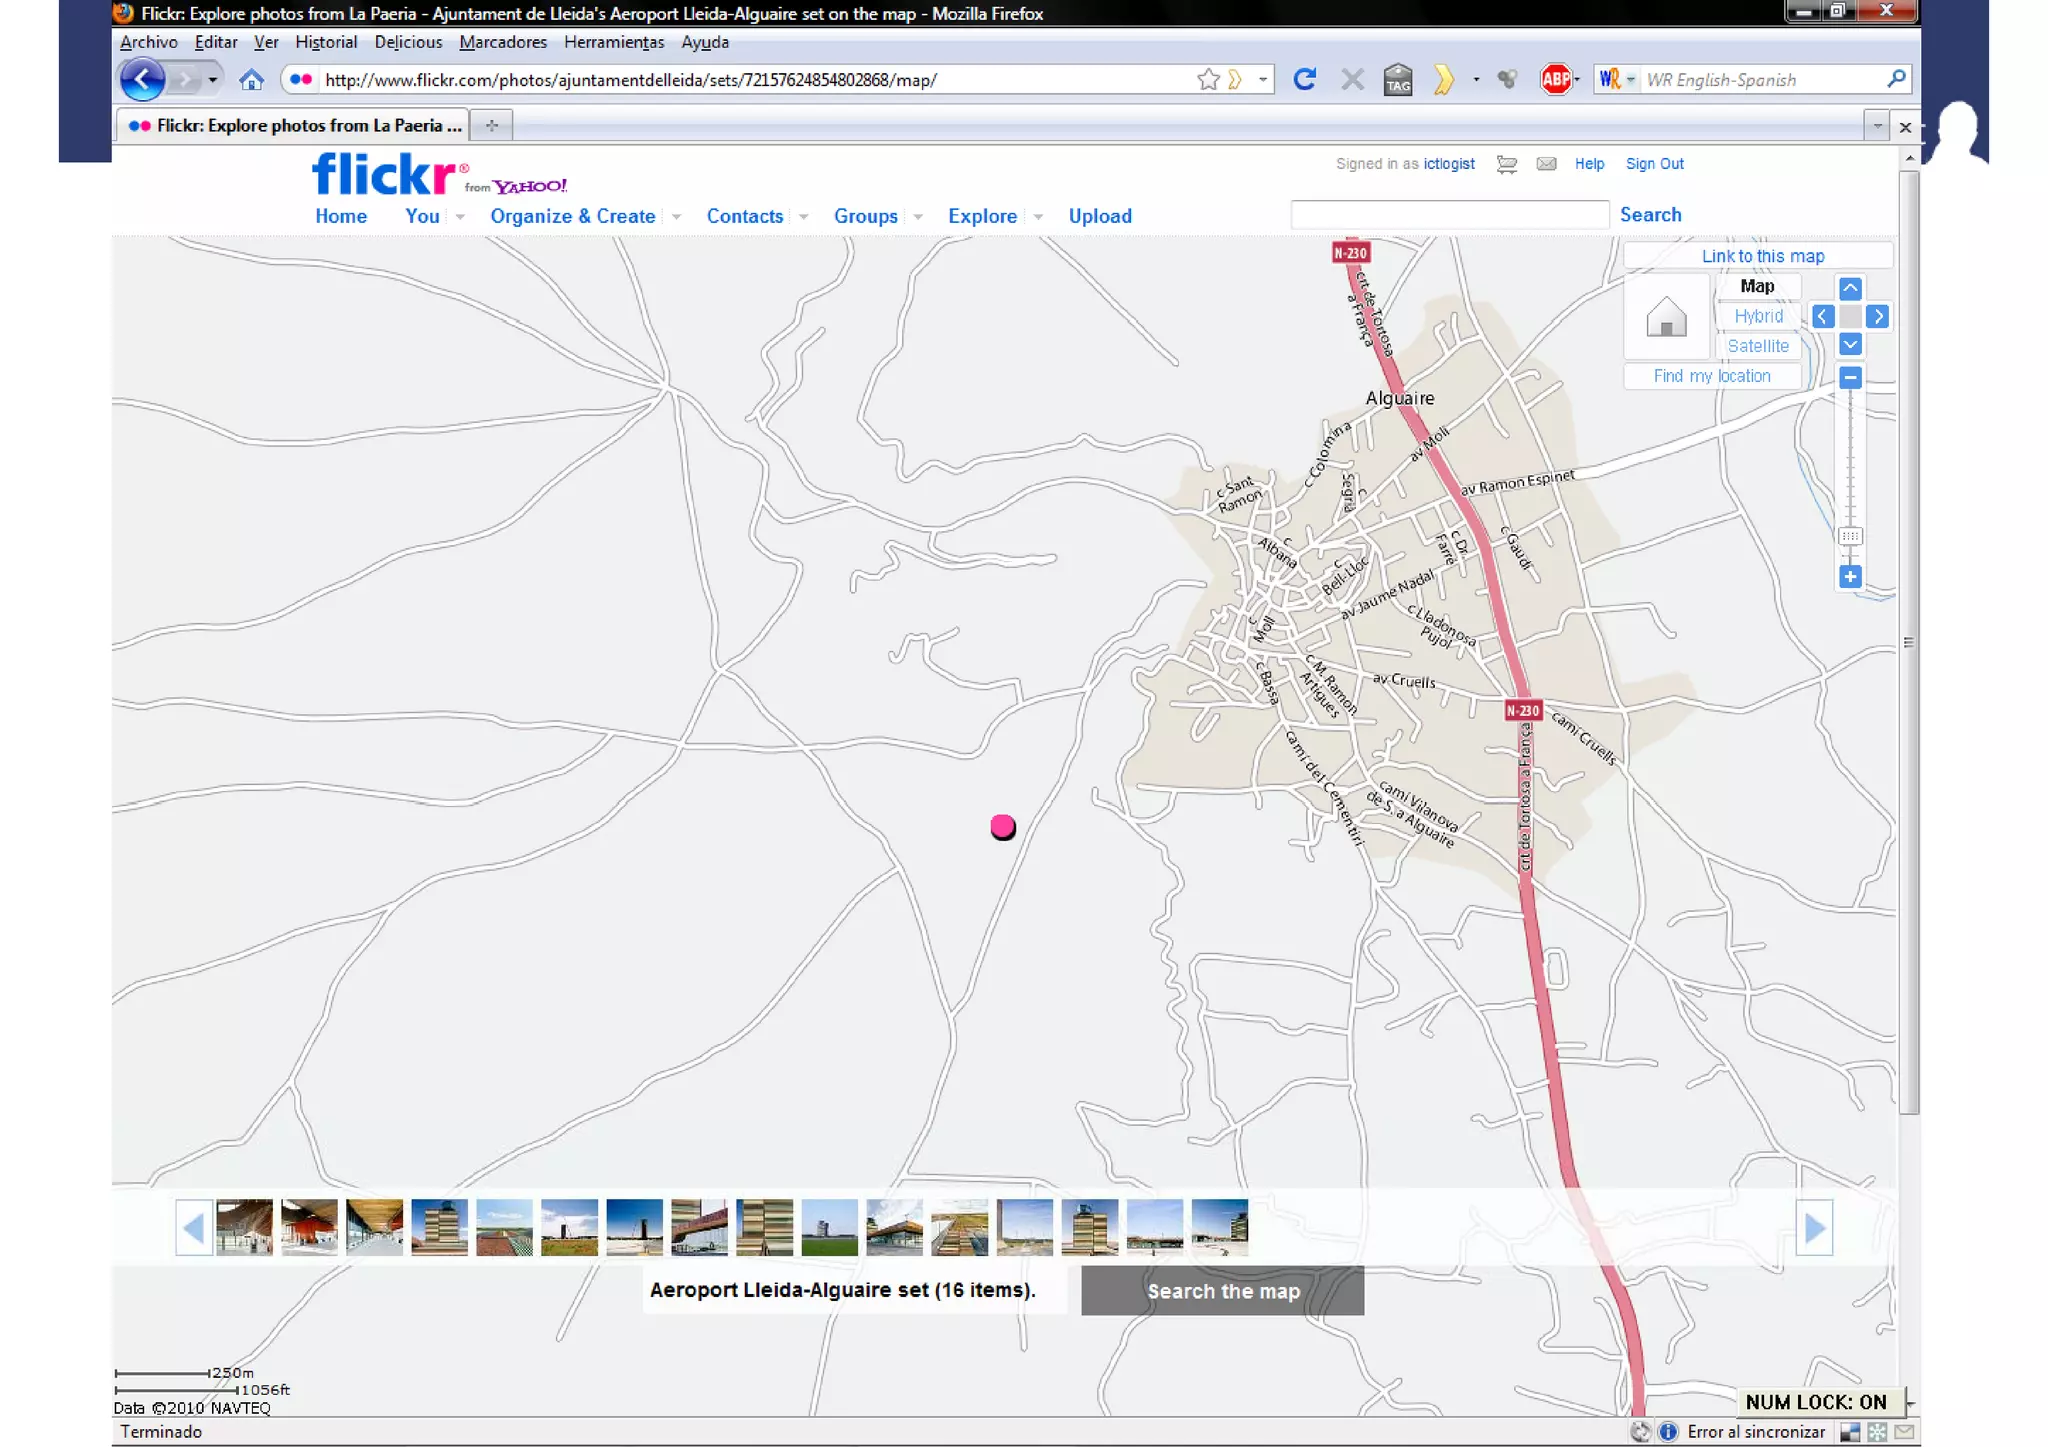The height and width of the screenshot is (1447, 2048).
Task: Open Organize & Create dropdown arrow
Action: click(677, 217)
